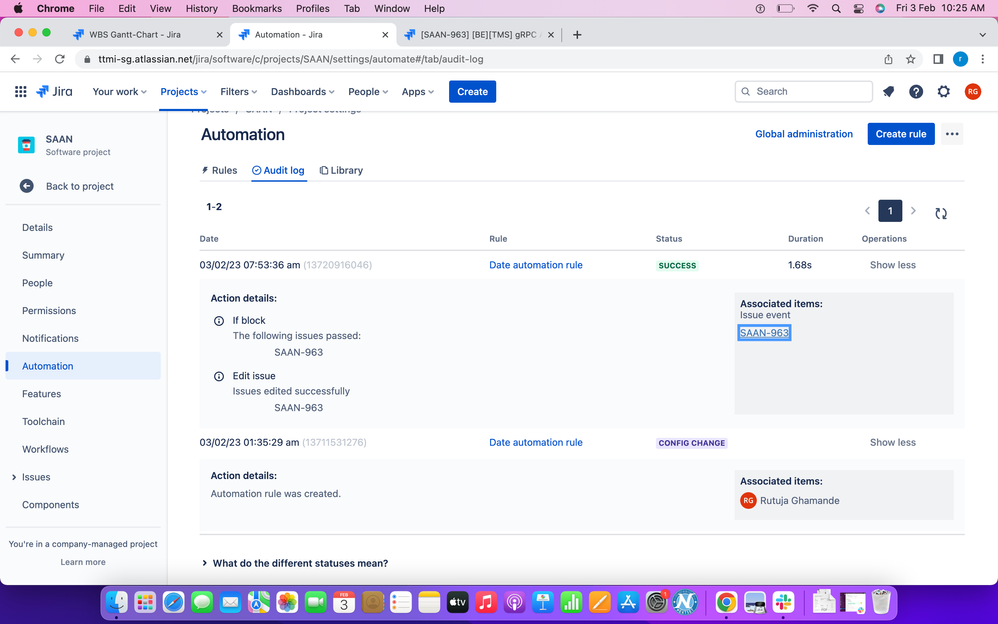The width and height of the screenshot is (998, 624).
Task: Open the SAAN-963 associated item link
Action: pos(764,333)
